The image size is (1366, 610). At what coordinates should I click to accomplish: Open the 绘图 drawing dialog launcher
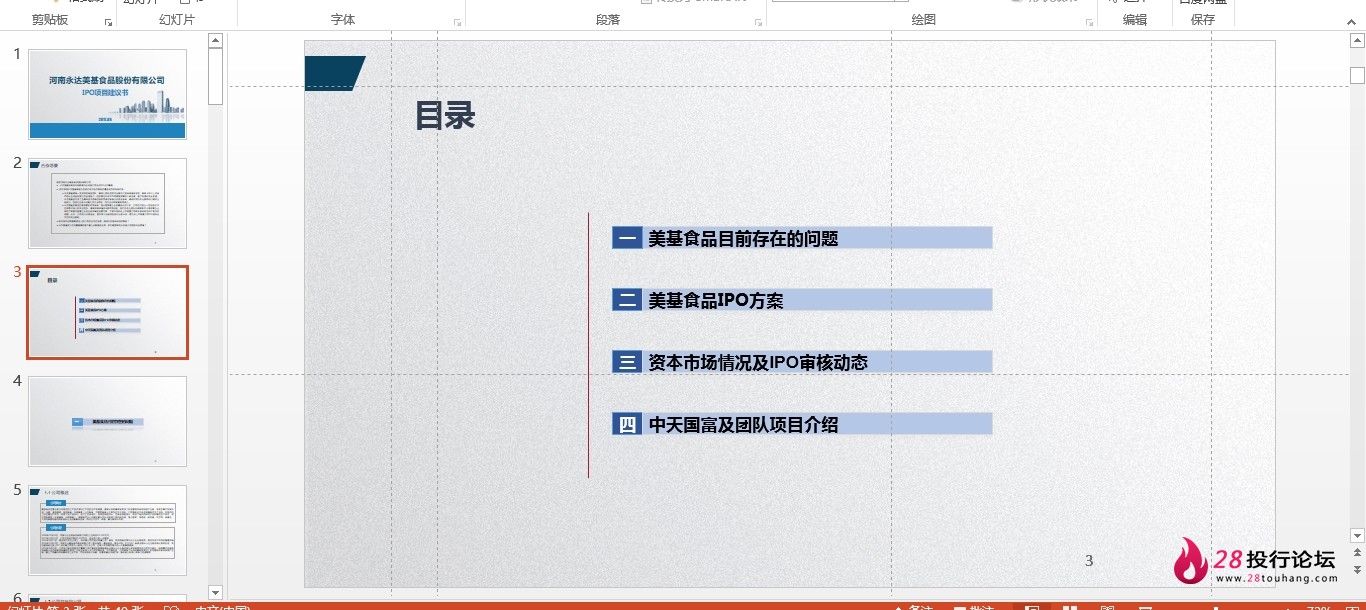tap(1089, 21)
